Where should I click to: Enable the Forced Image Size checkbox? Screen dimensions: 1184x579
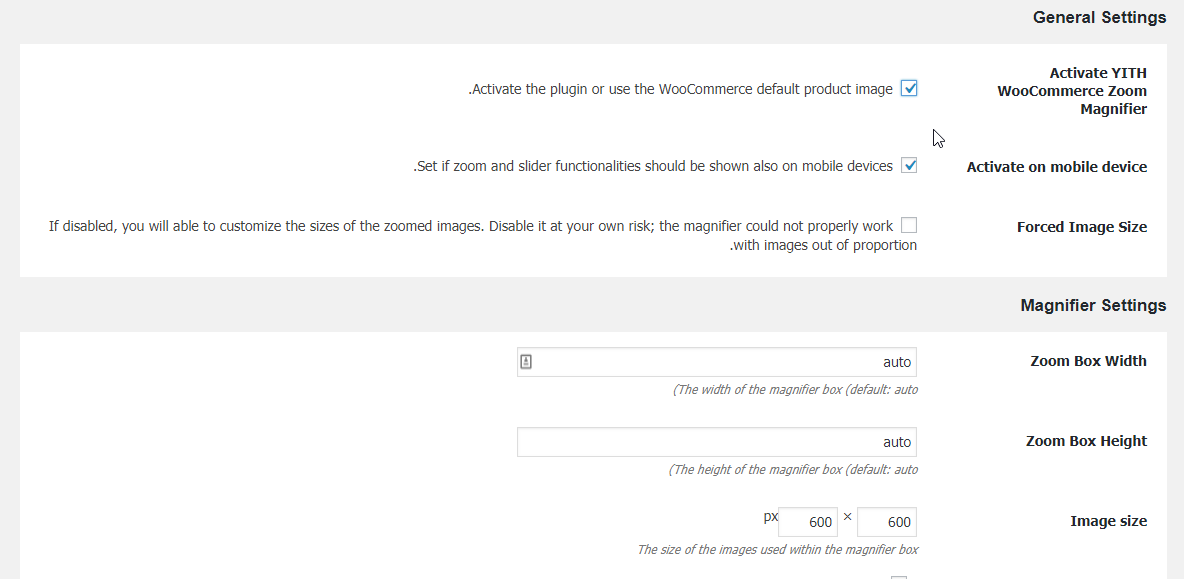click(909, 225)
